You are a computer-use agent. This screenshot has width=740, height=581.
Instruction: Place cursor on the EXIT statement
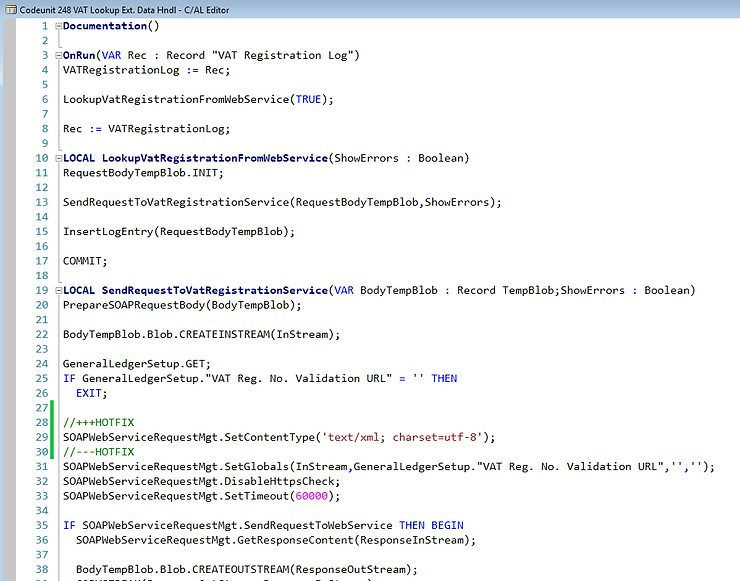(92, 393)
